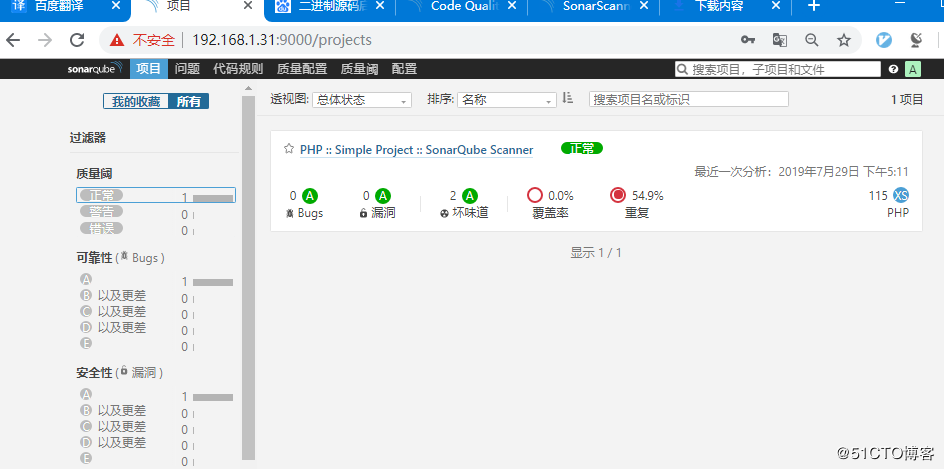Click the saved password key icon
Screen dimensions: 944x470
tap(748, 40)
